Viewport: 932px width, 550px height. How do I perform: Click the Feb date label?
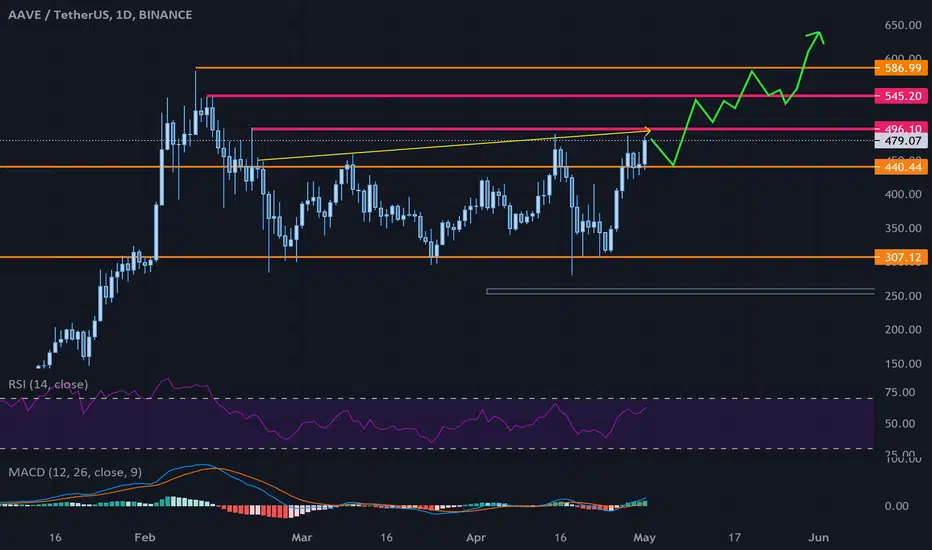click(x=145, y=538)
